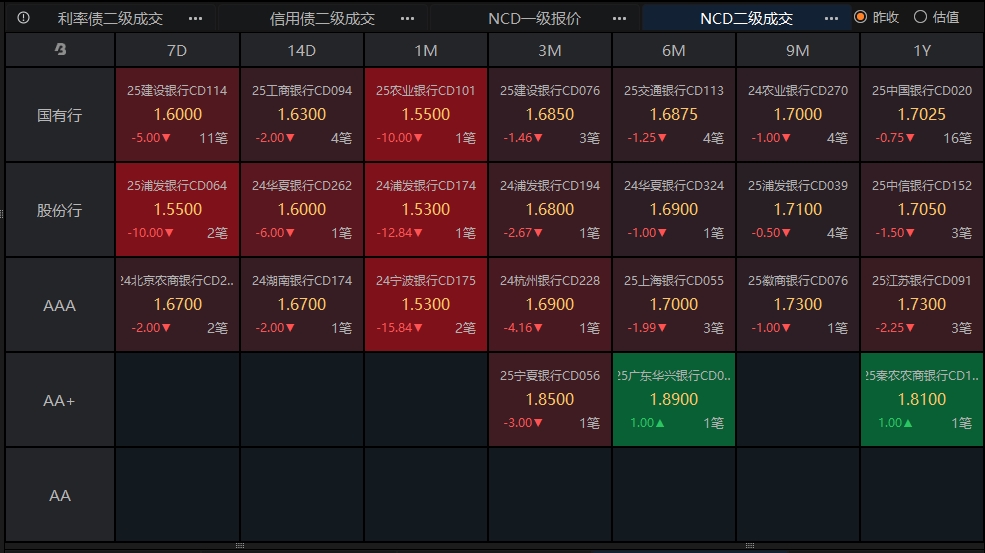Open the 25江苏银行CD091 cell
The image size is (985, 553).
tap(922, 305)
